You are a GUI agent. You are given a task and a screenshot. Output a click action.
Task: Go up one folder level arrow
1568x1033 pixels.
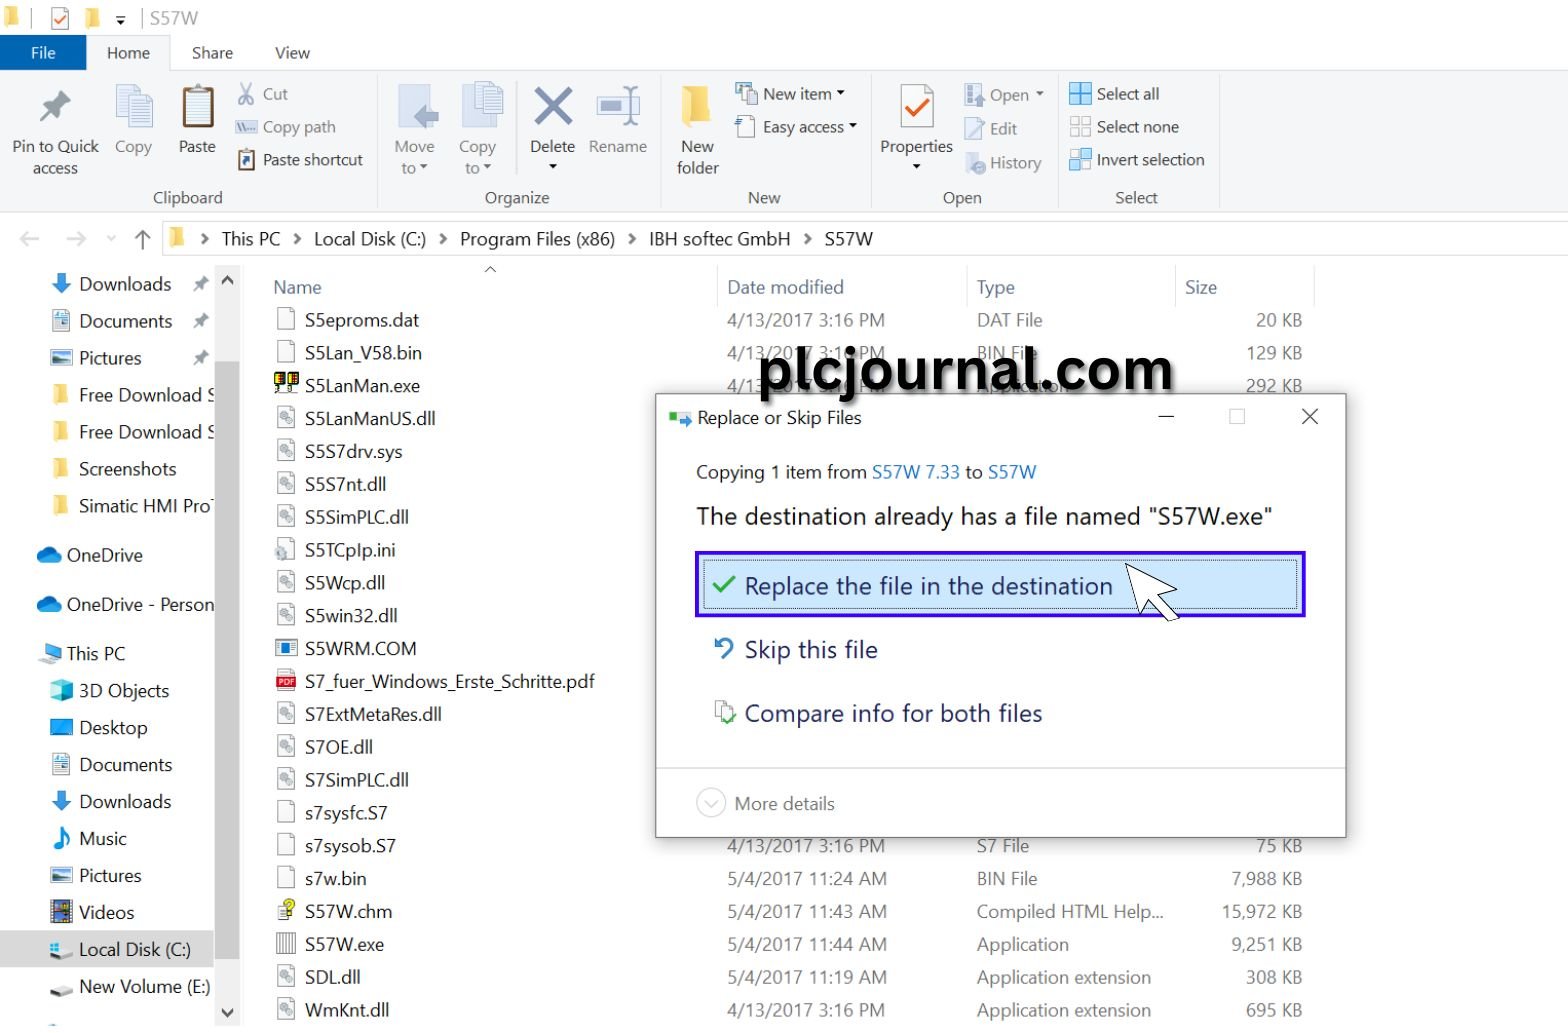click(x=142, y=239)
